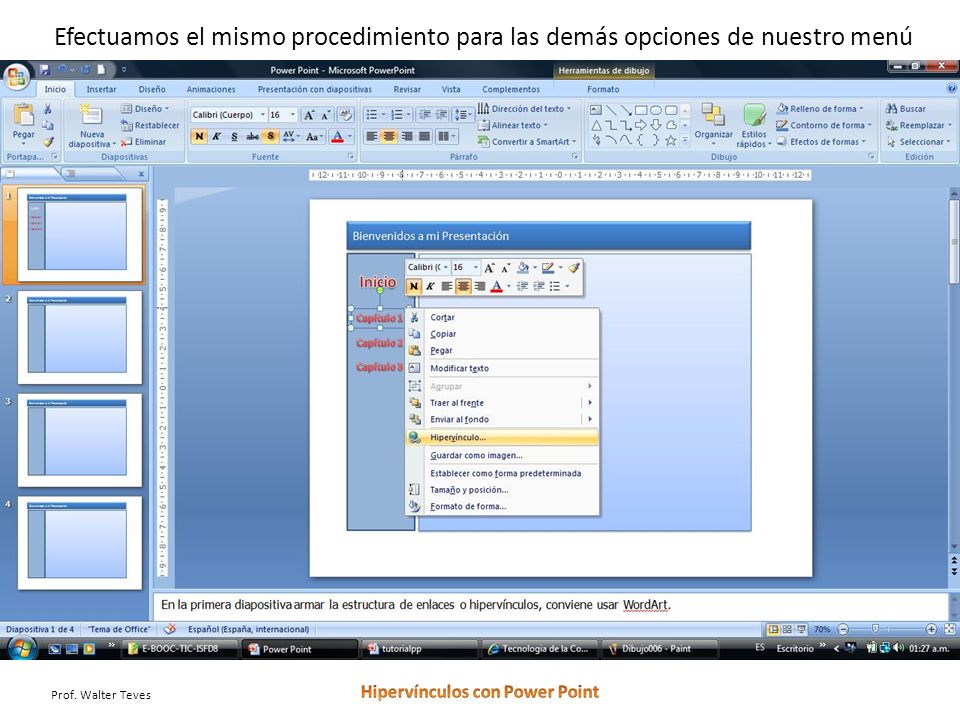Click the Organizar arrange icon
Viewport: 960px width, 720px height.
713,114
